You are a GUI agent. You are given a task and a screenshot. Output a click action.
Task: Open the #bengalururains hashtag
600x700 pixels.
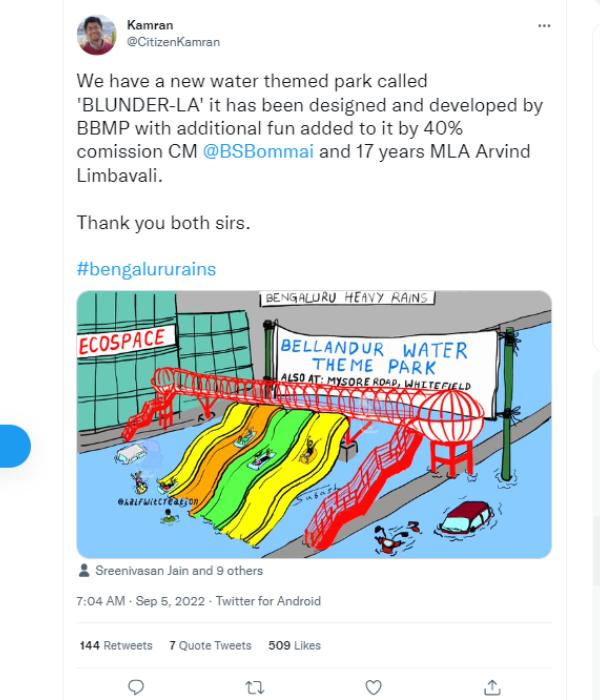(146, 269)
